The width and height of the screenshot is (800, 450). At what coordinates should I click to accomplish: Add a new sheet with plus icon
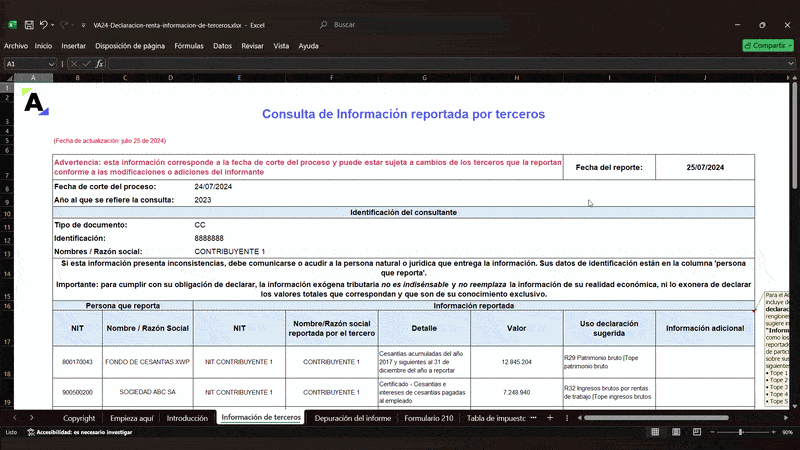(x=550, y=418)
